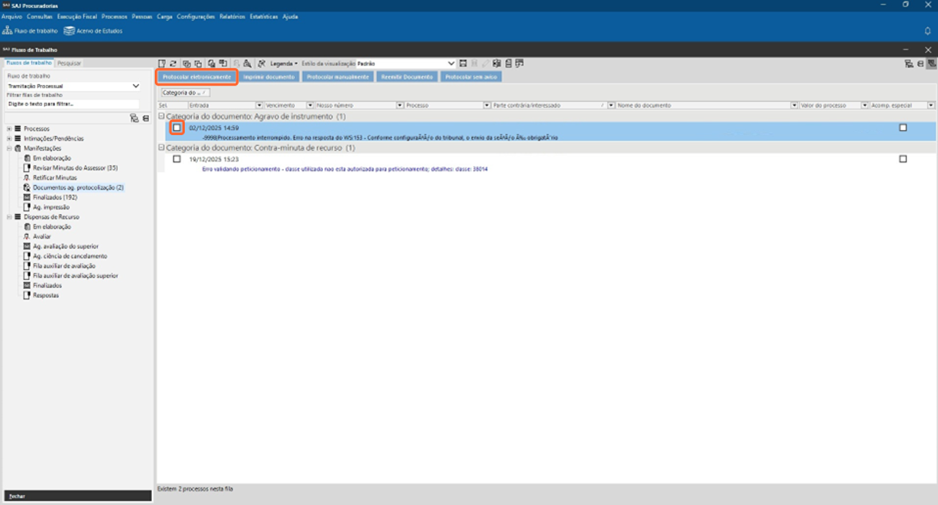Open the Acervo de Estudos icon
Image resolution: width=938 pixels, height=505 pixels.
click(x=69, y=31)
